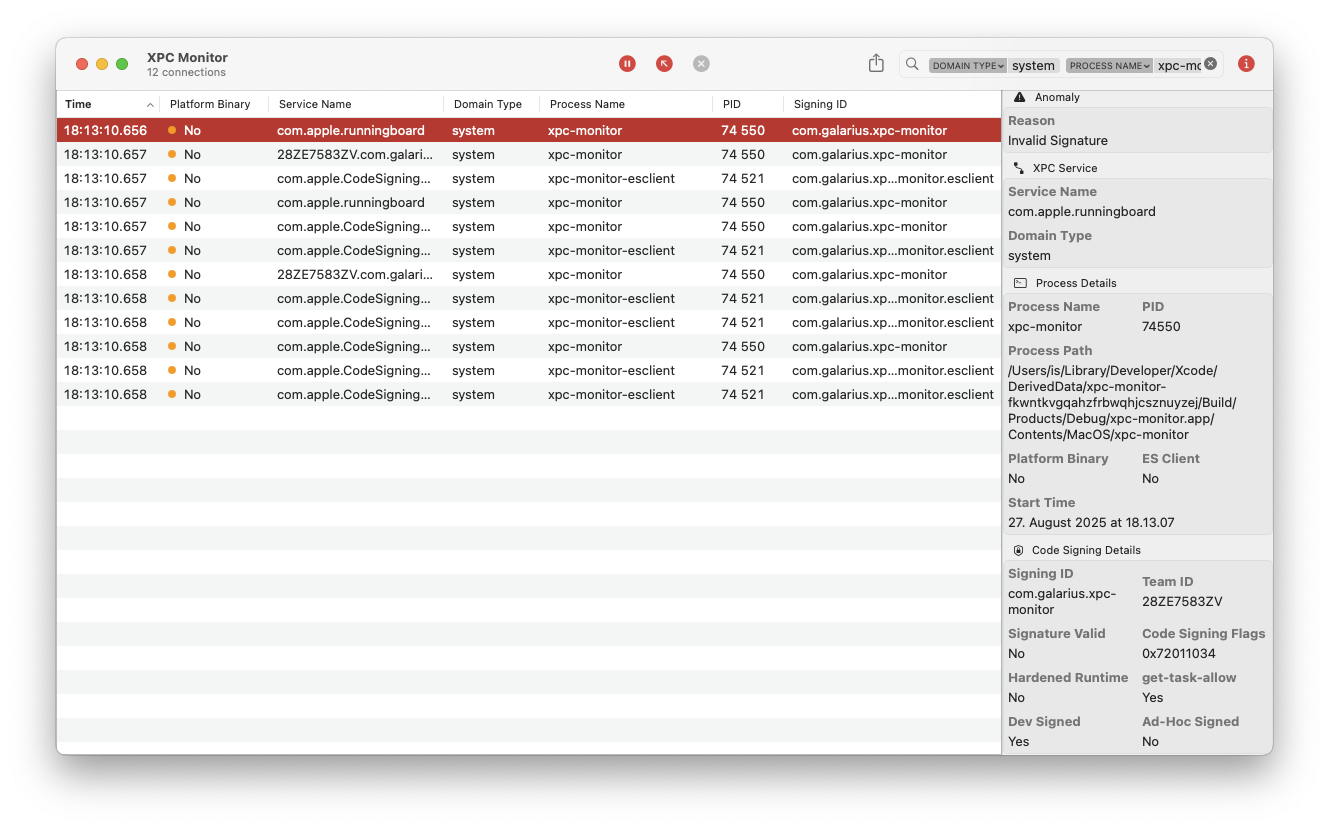Click the Code Signing Details shield icon

(x=1018, y=550)
